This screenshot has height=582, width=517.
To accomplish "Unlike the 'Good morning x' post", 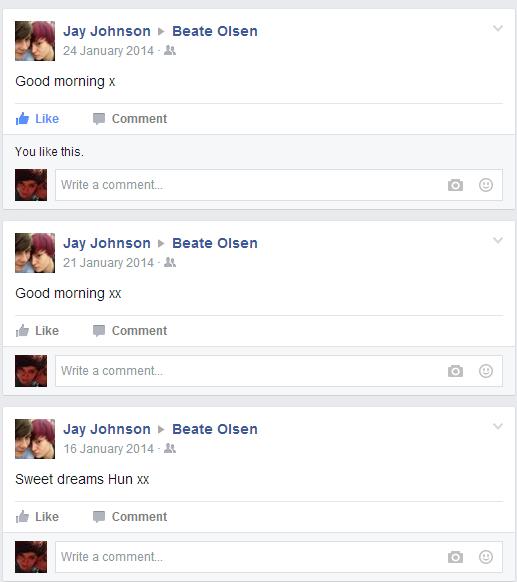I will (x=37, y=119).
